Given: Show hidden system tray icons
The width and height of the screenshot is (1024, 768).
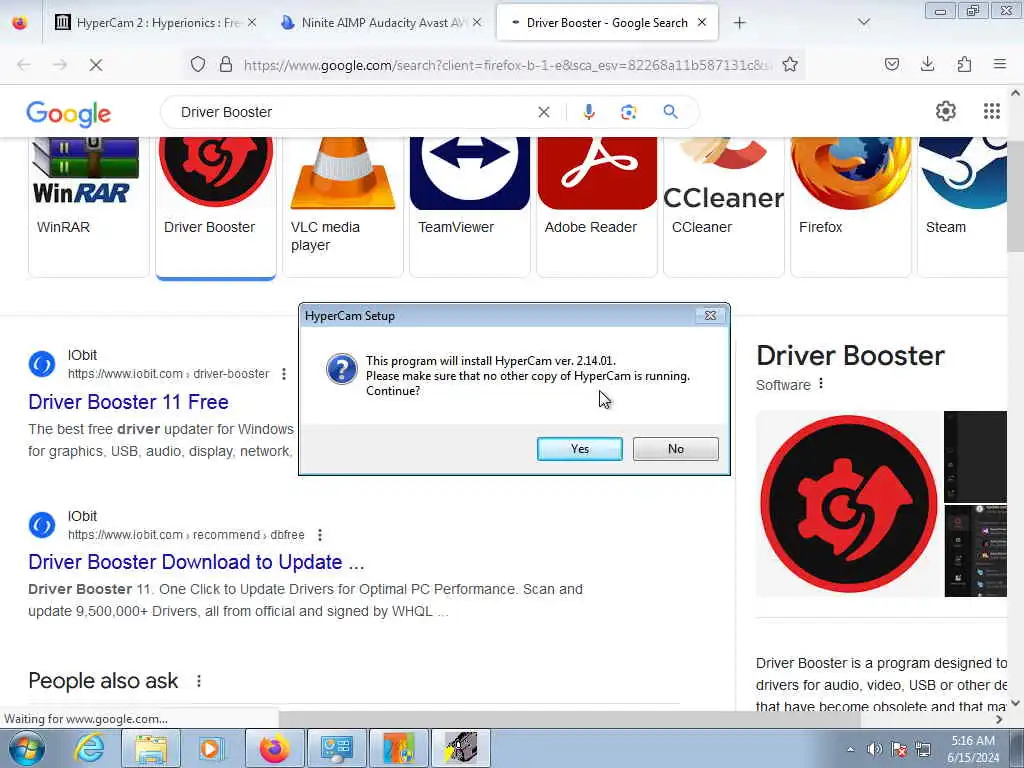Looking at the screenshot, I should [x=850, y=749].
